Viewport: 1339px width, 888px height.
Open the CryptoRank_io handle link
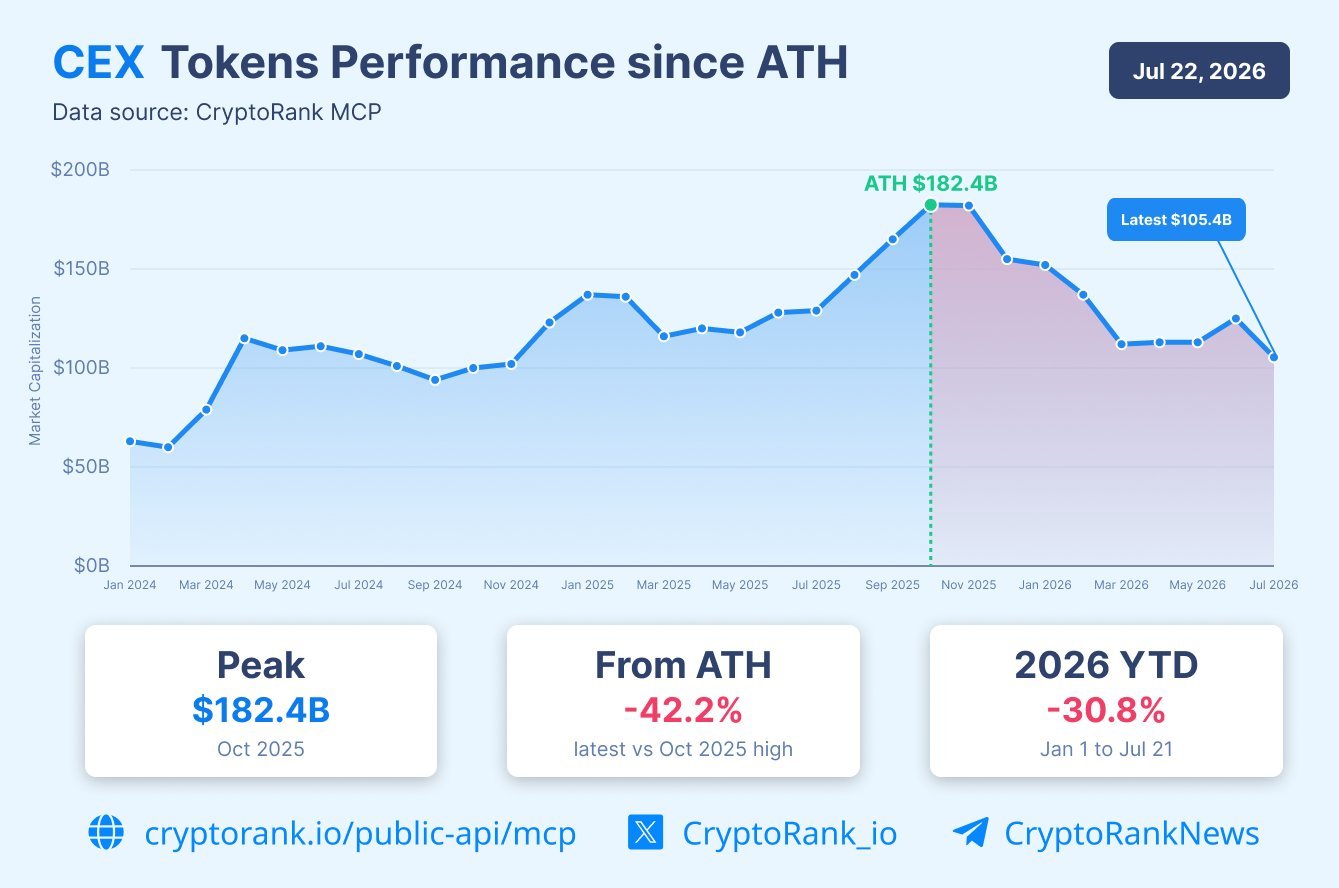(x=790, y=833)
